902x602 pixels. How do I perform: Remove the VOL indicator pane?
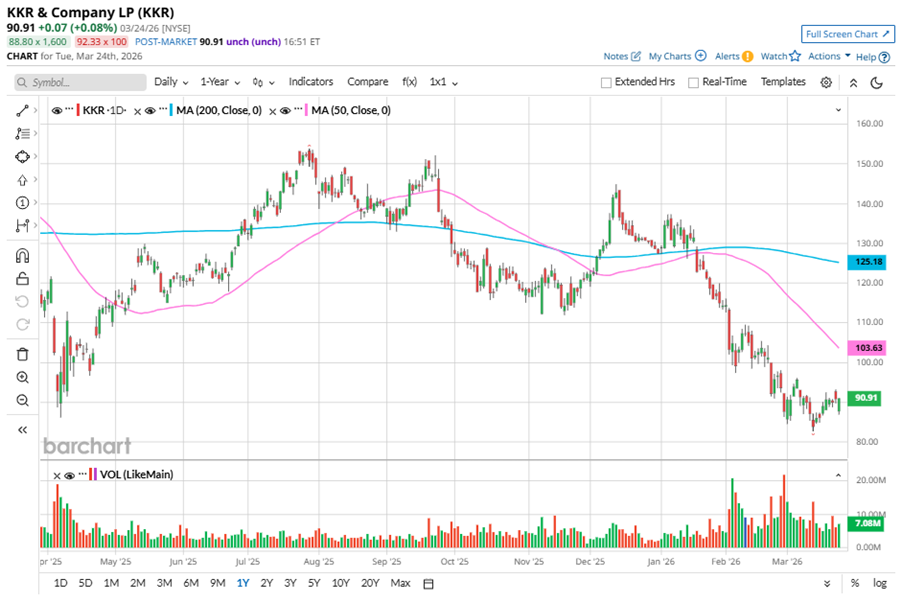tap(57, 475)
